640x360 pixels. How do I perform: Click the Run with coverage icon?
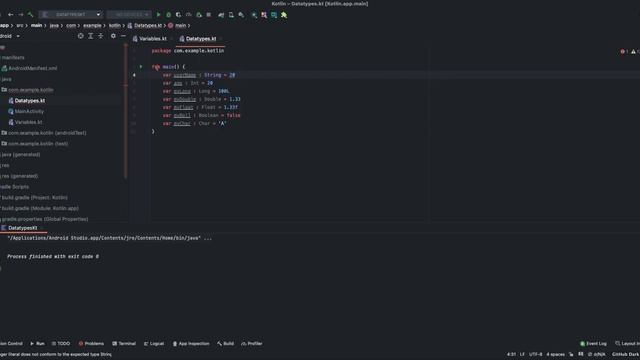tap(178, 15)
